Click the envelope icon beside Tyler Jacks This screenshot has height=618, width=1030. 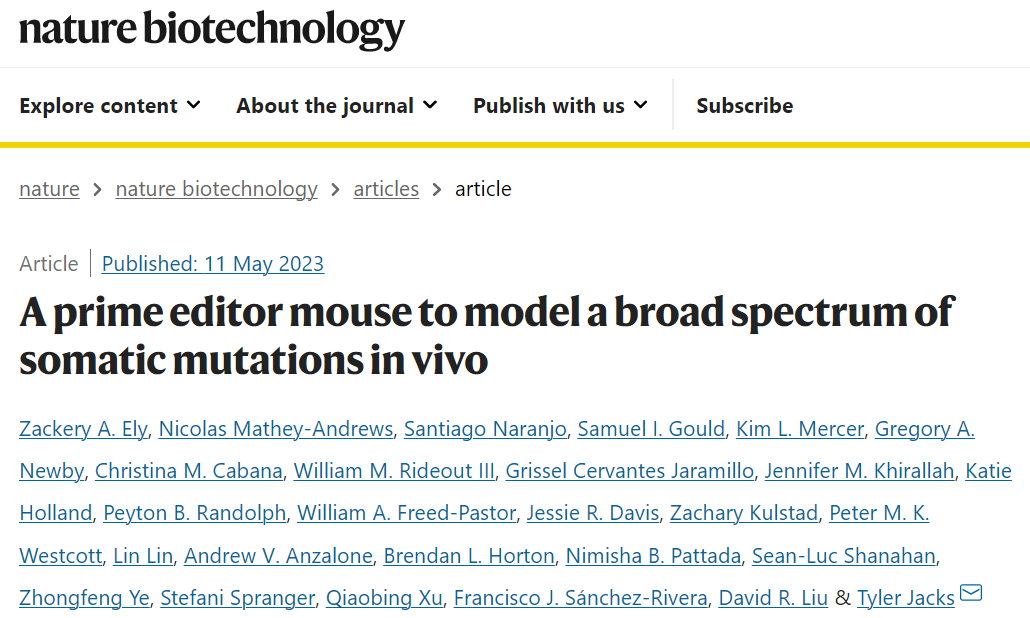tap(970, 594)
